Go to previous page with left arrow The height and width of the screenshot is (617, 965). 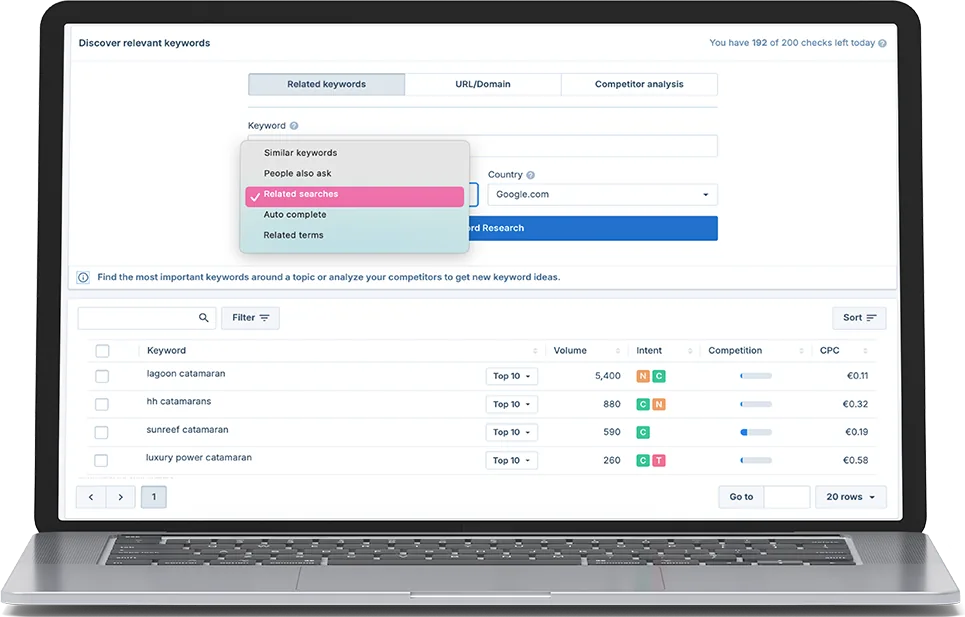(x=91, y=497)
